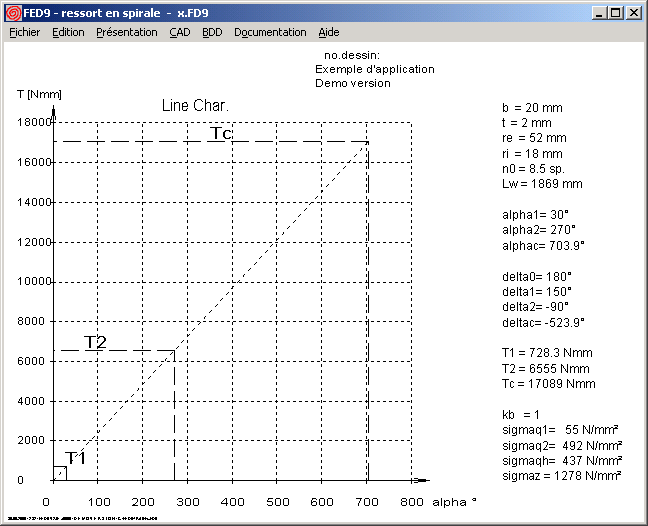Open the CAD menu
The height and width of the screenshot is (526, 648).
pos(180,32)
